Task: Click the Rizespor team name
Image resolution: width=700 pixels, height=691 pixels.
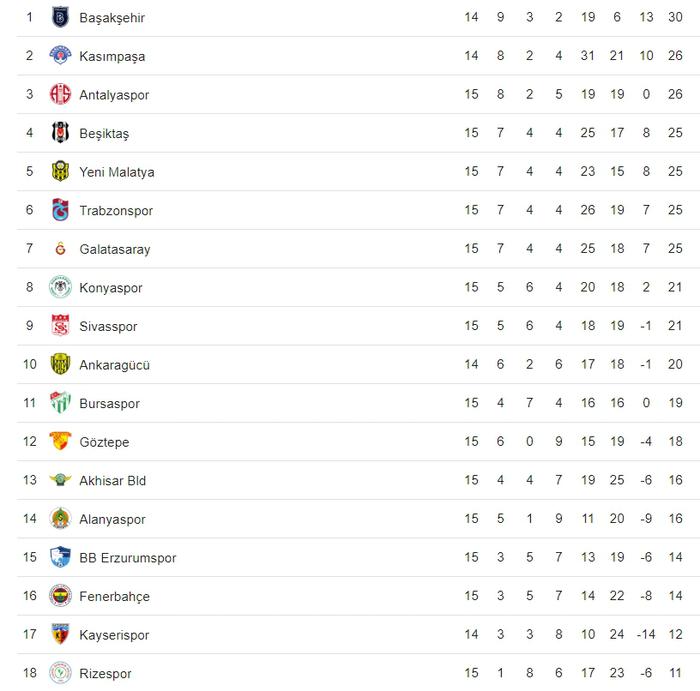Action: point(105,674)
